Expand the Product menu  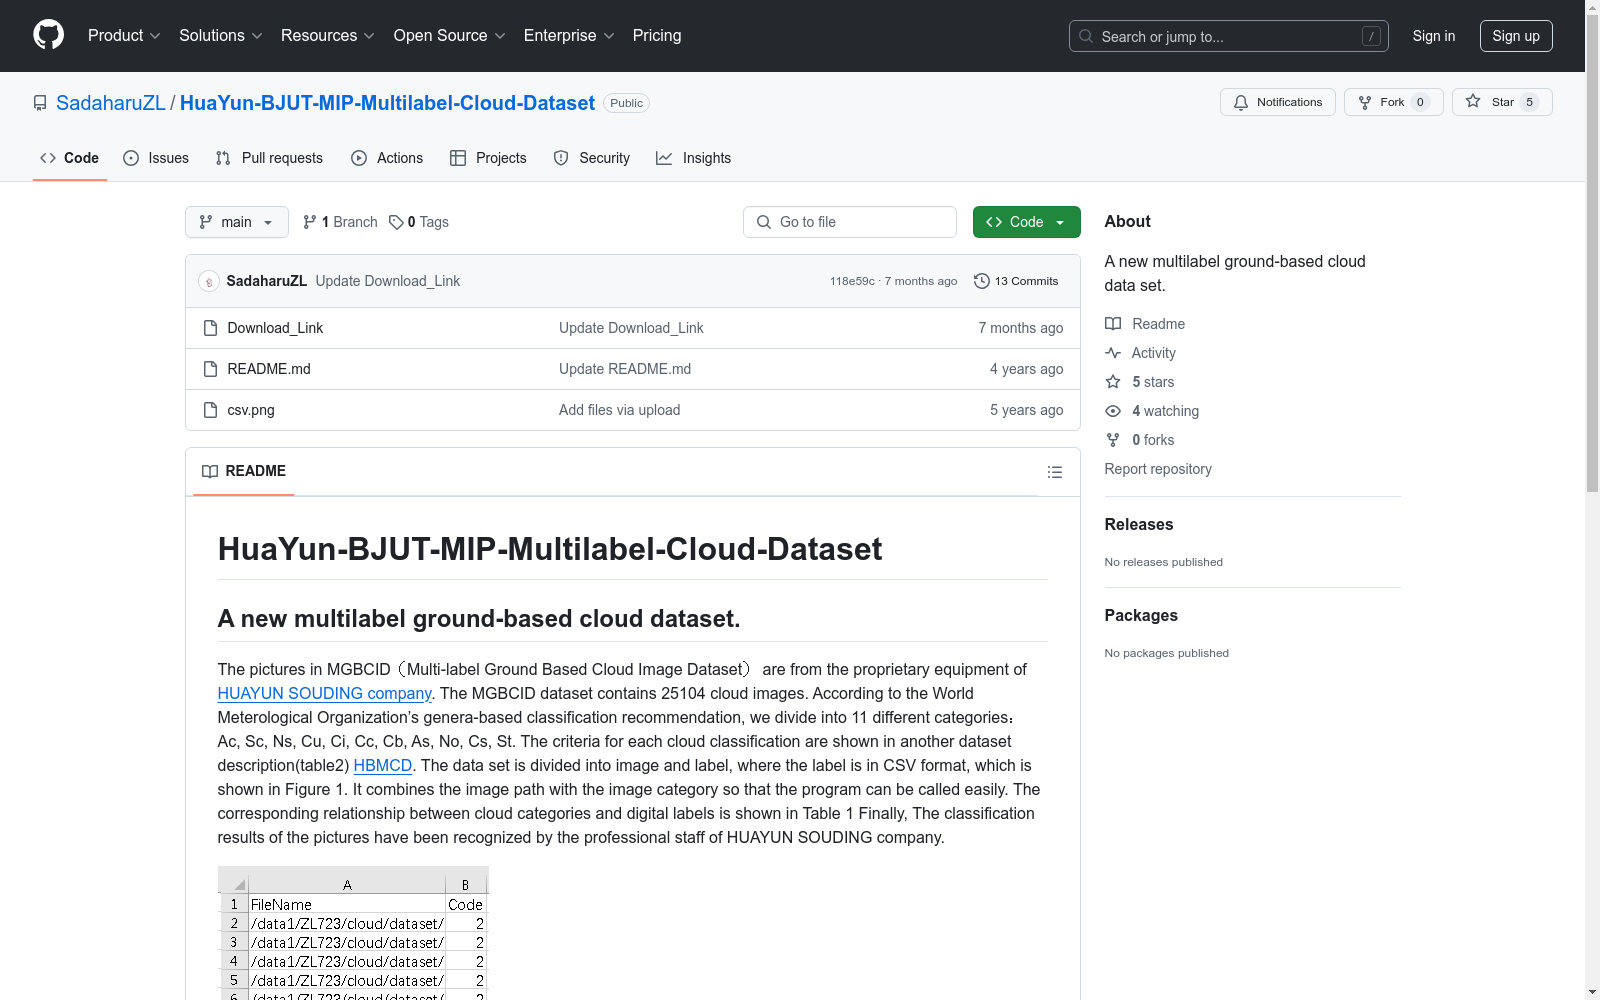(124, 35)
